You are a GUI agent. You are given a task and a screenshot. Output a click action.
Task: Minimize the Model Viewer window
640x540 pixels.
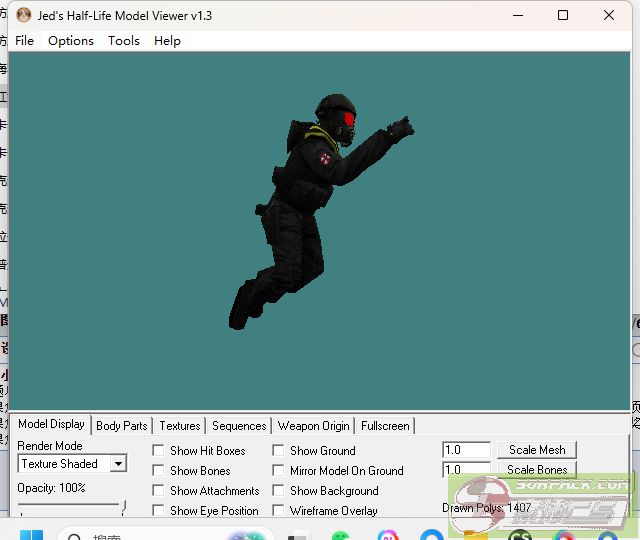(517, 16)
